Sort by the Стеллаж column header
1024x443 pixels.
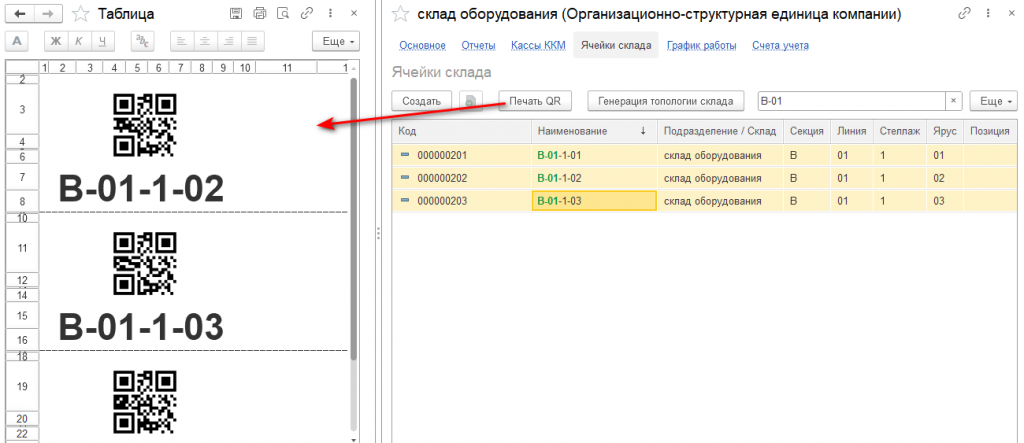[x=899, y=131]
